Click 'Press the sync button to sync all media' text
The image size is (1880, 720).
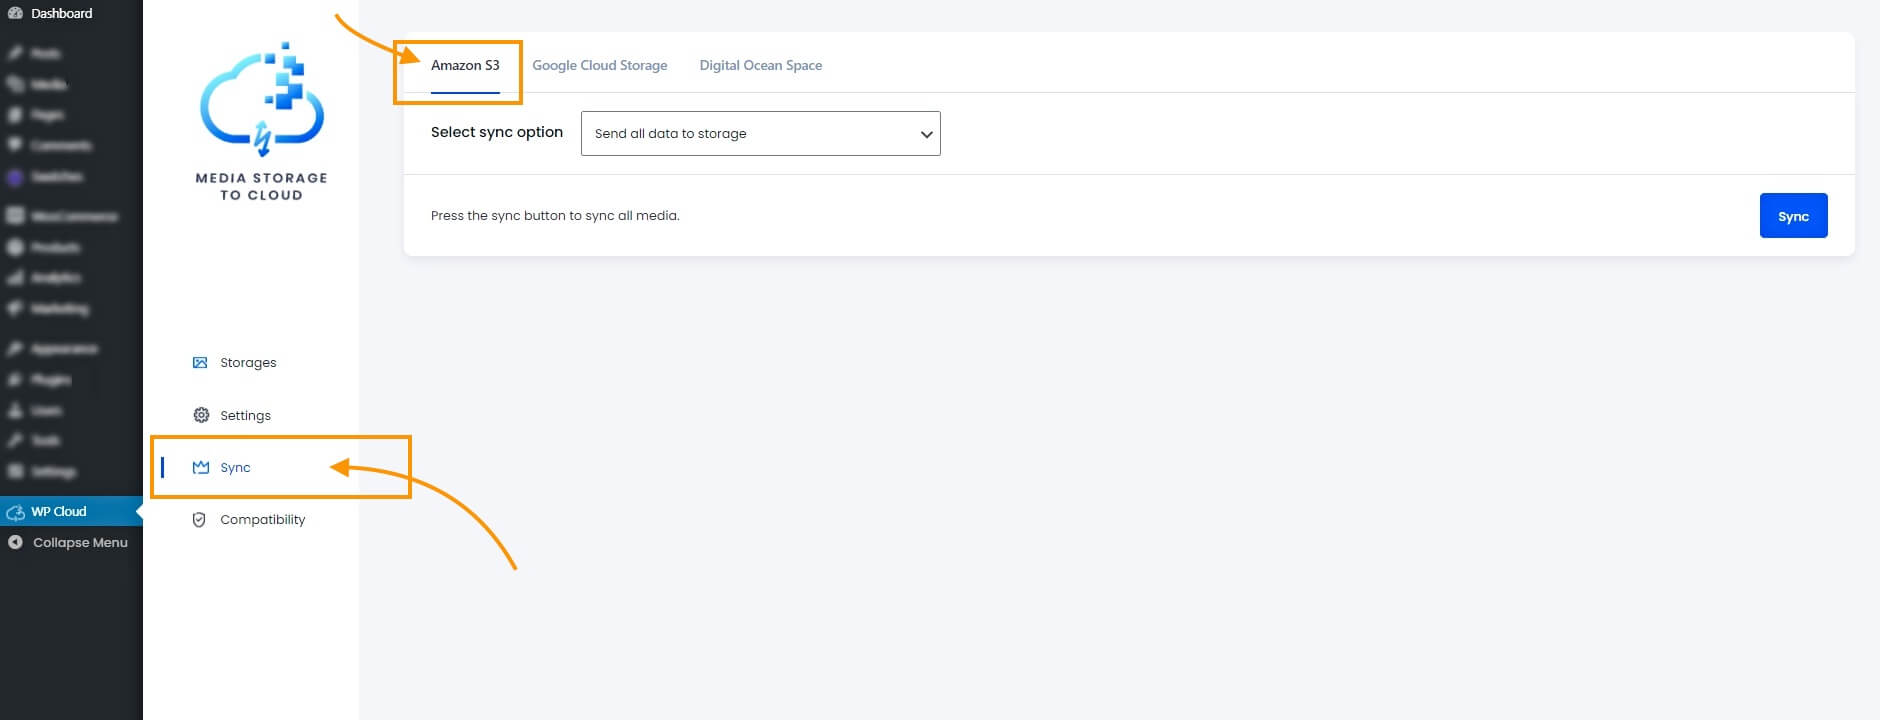coord(555,216)
